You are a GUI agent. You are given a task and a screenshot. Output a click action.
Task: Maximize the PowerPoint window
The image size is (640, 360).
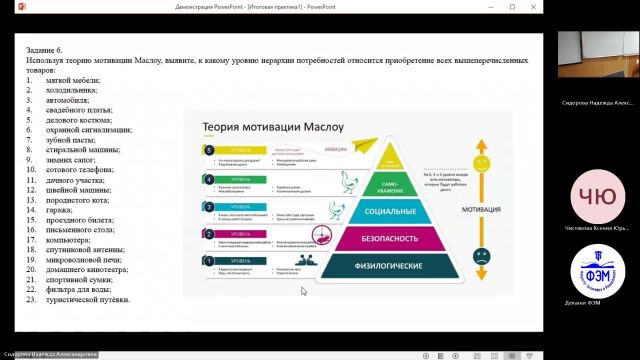click(x=512, y=7)
